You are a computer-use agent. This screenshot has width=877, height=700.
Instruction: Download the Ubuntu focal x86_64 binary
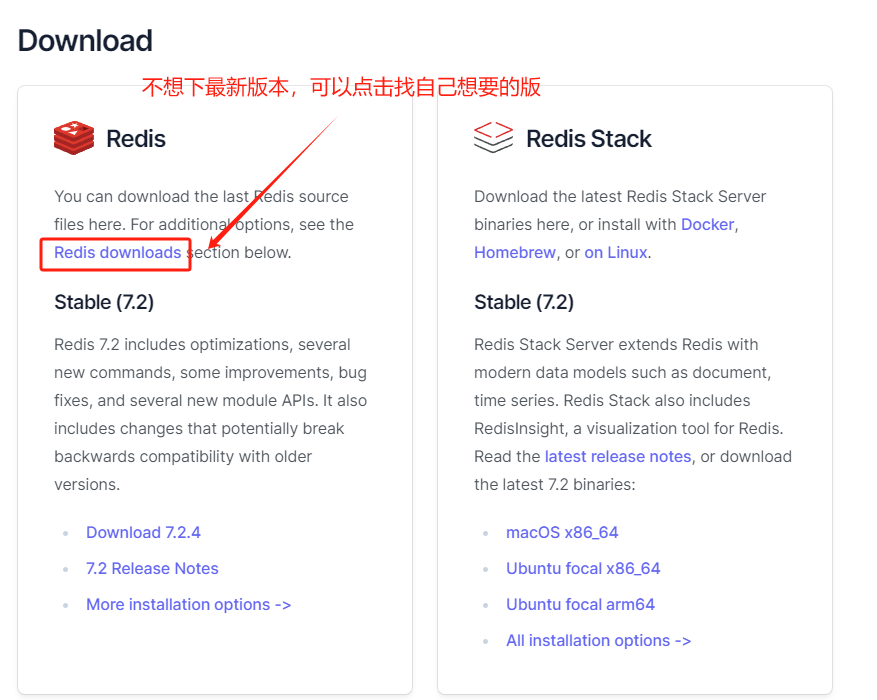pyautogui.click(x=583, y=568)
